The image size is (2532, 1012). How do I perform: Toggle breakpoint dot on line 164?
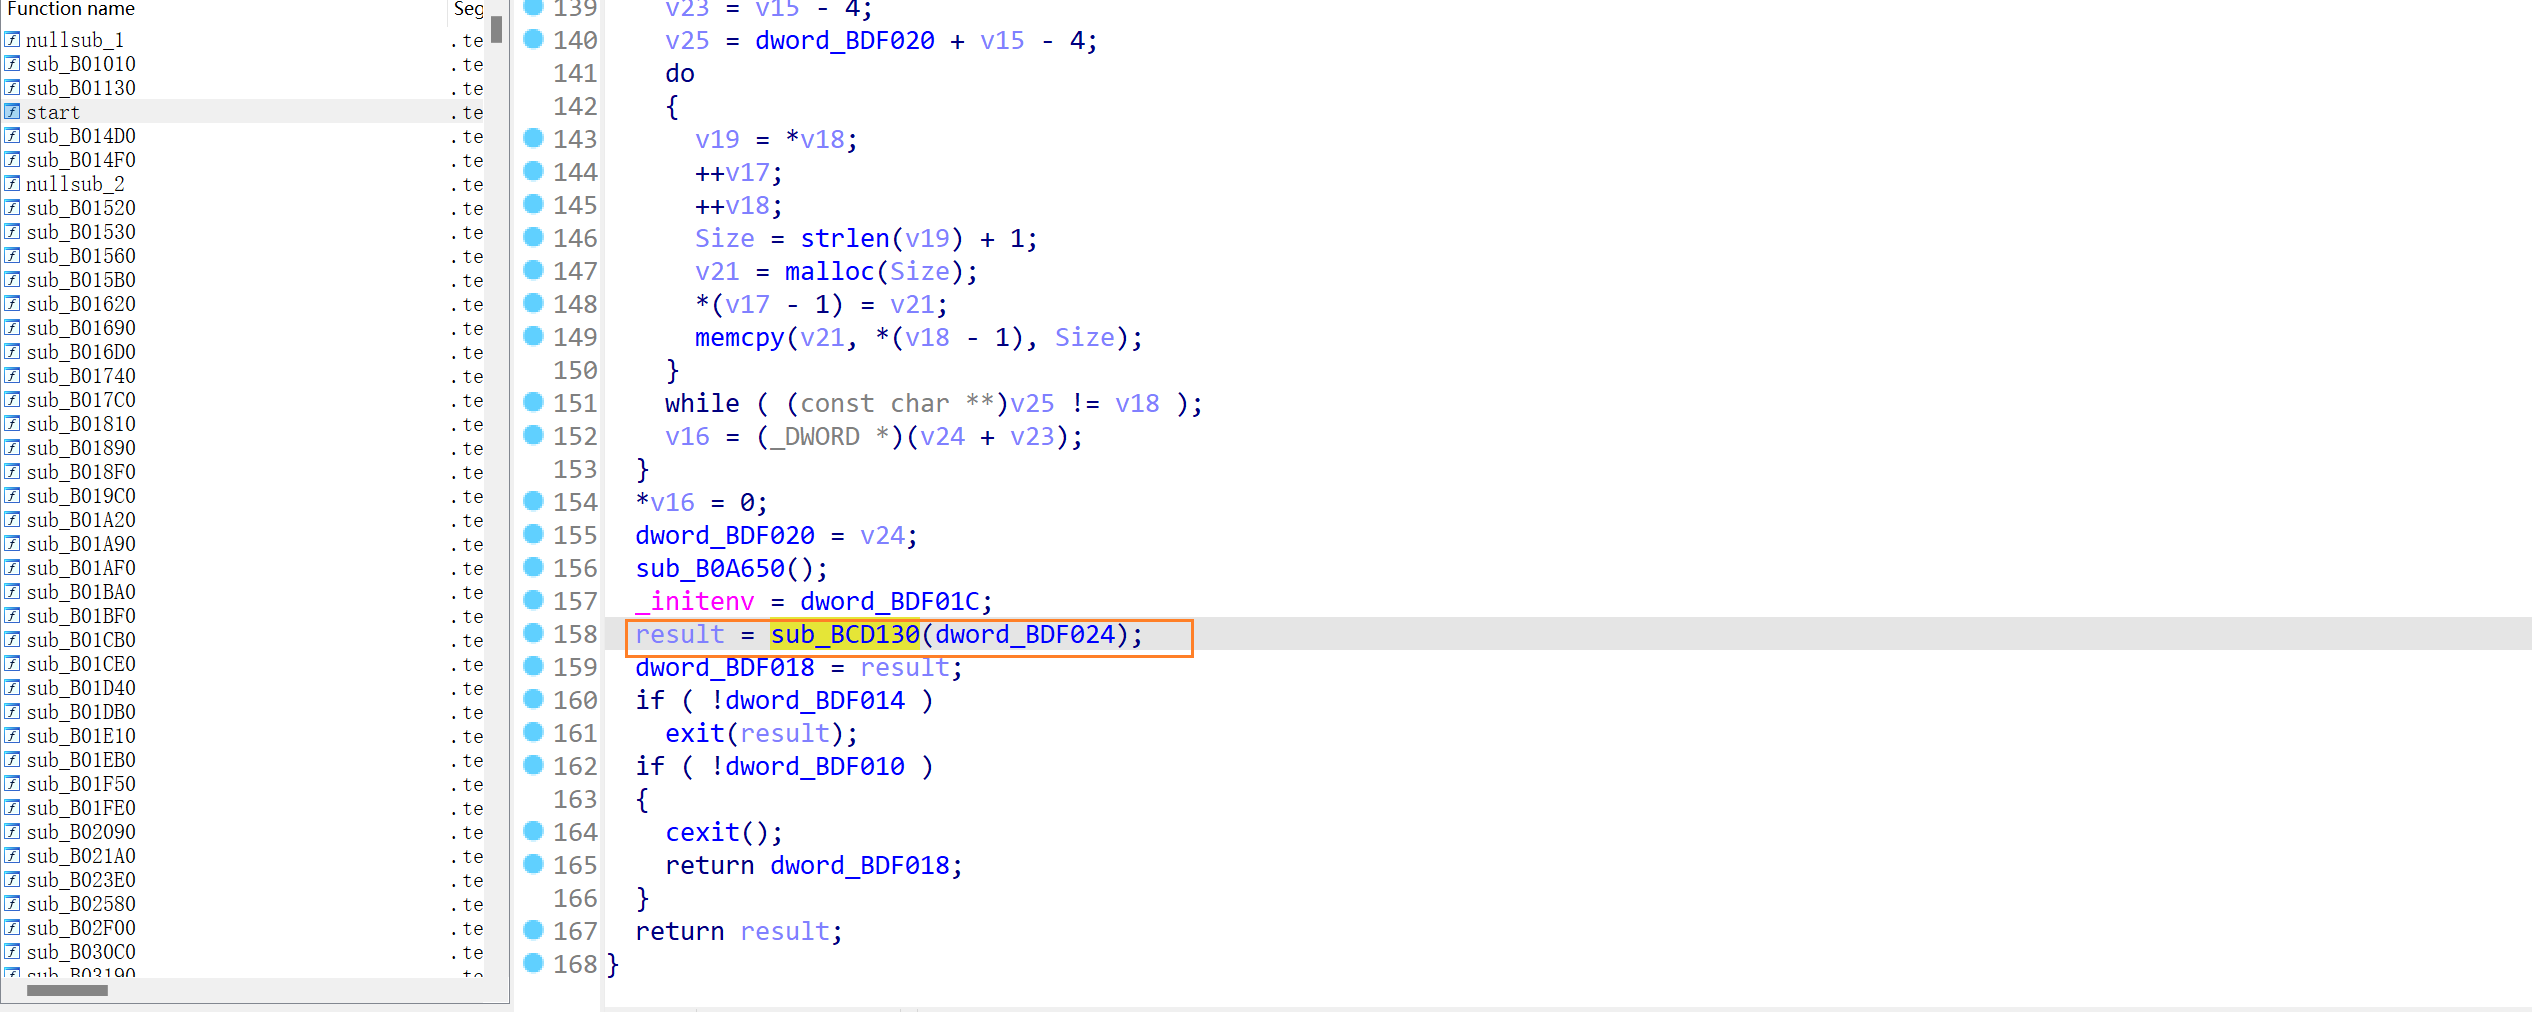click(534, 831)
